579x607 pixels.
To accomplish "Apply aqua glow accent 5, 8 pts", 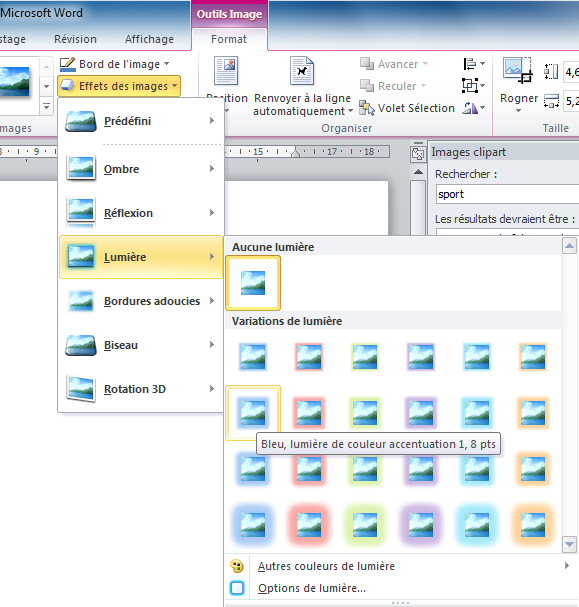I will pos(477,413).
